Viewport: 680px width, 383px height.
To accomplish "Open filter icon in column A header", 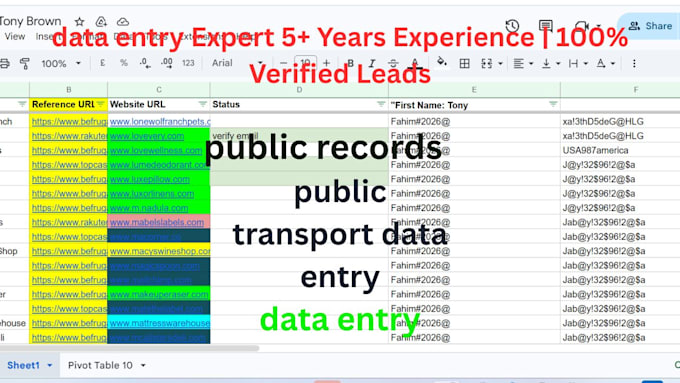I will click(22, 104).
